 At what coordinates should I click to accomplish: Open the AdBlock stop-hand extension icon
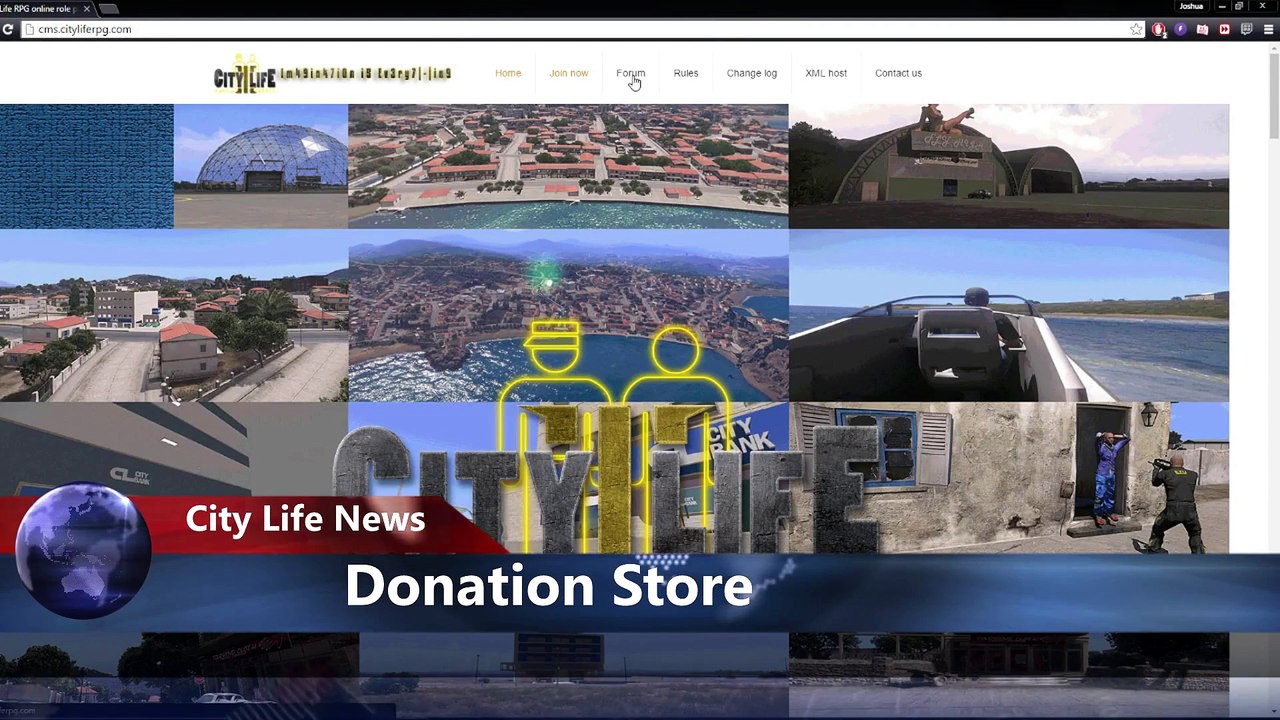click(x=1159, y=29)
